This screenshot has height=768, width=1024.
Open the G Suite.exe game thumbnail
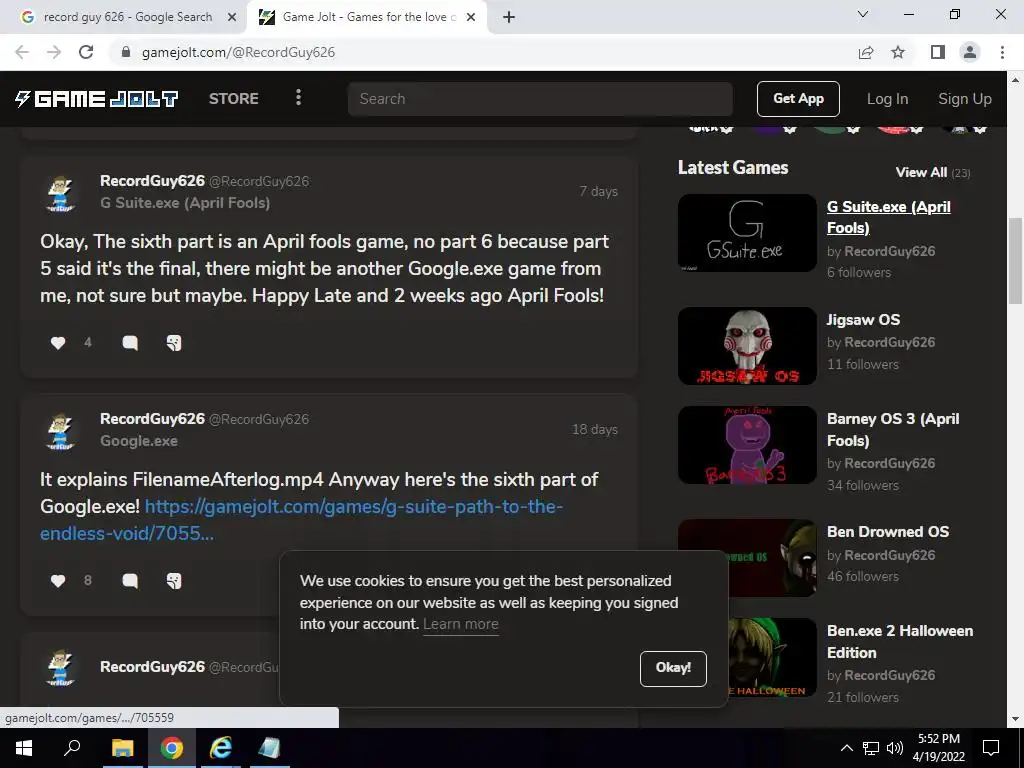(x=747, y=232)
